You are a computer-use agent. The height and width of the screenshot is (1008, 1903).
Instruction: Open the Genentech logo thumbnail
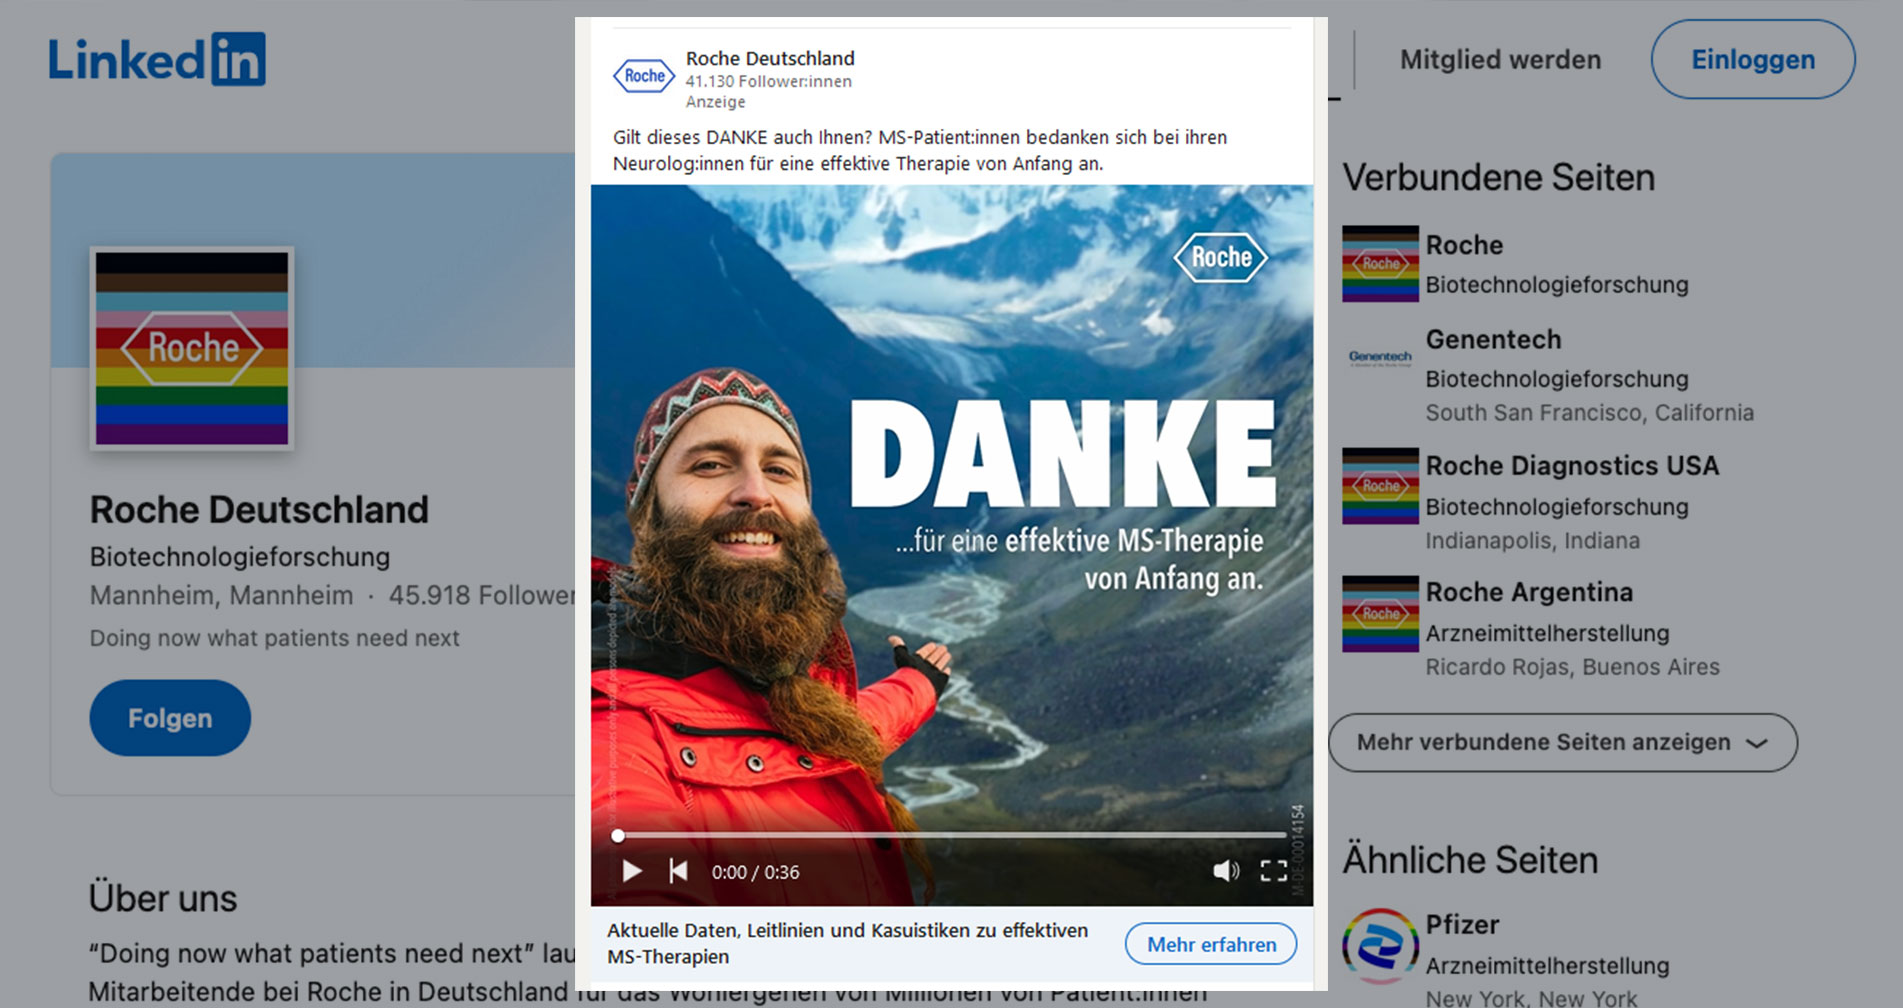tap(1380, 357)
